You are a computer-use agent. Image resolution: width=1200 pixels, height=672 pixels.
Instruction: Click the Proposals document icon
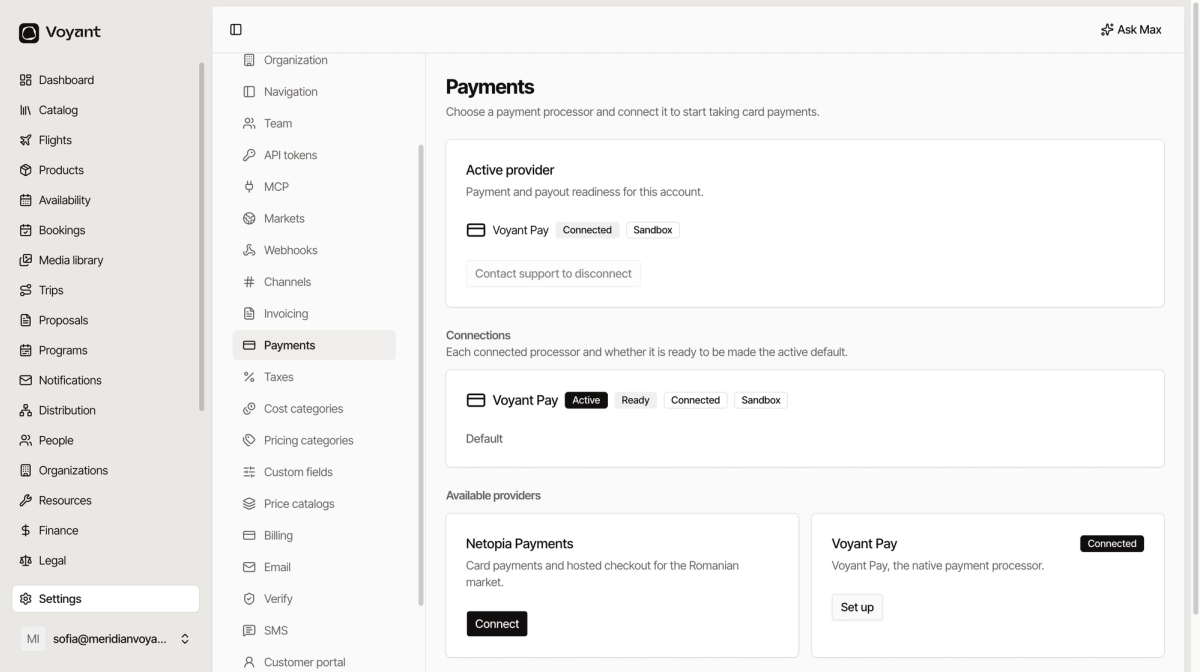pos(26,320)
